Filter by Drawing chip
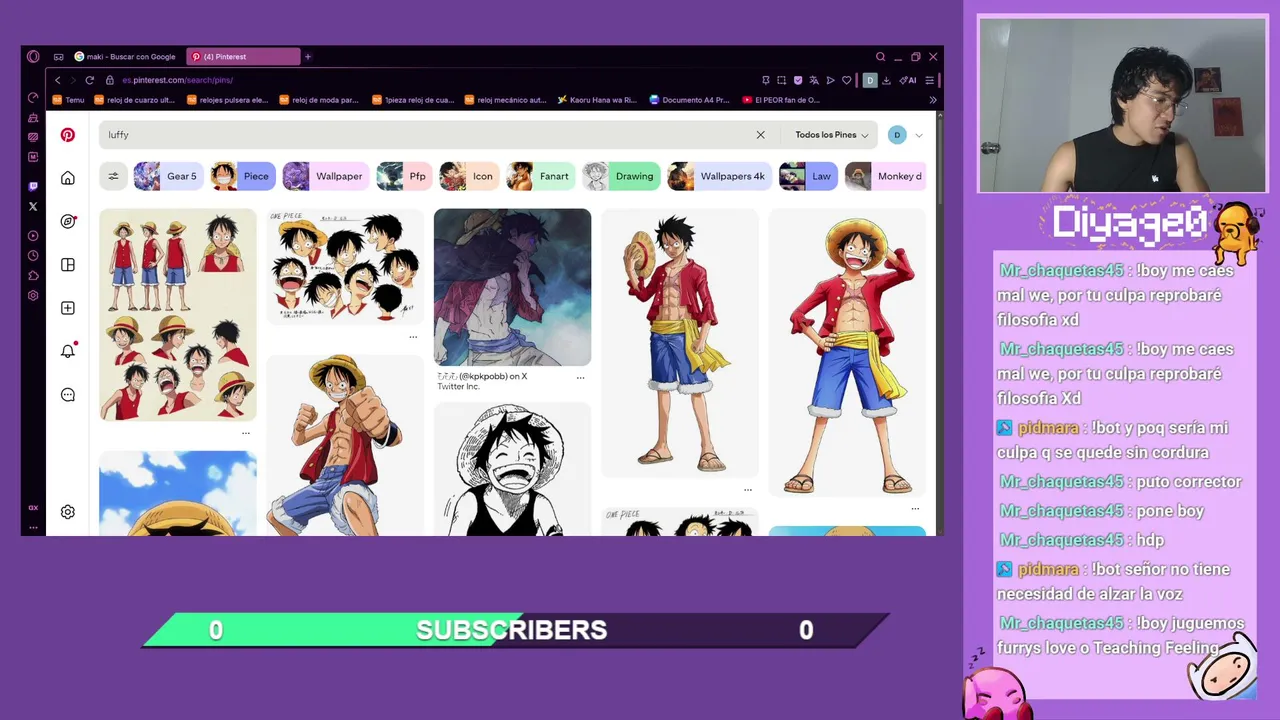This screenshot has width=1280, height=720. 621,176
